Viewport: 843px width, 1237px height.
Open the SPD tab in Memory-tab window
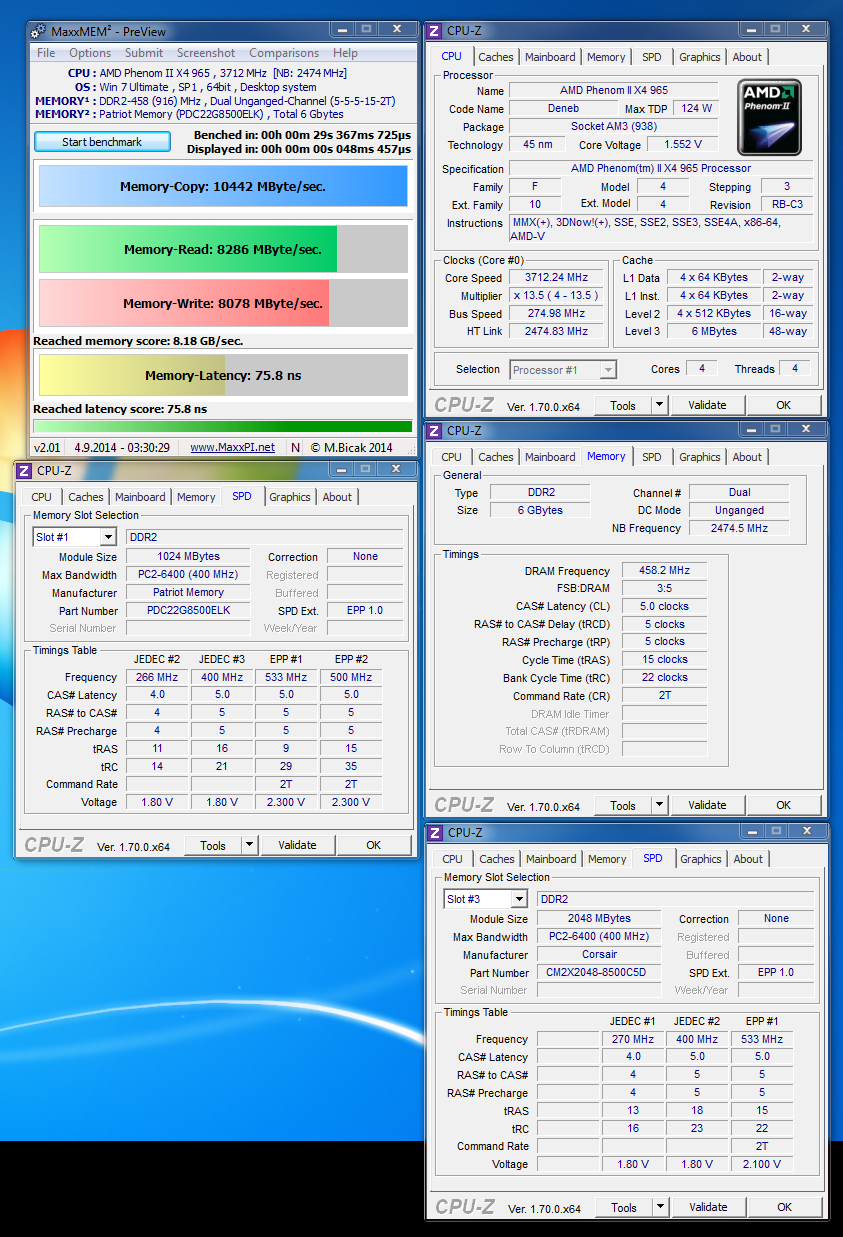(x=652, y=457)
